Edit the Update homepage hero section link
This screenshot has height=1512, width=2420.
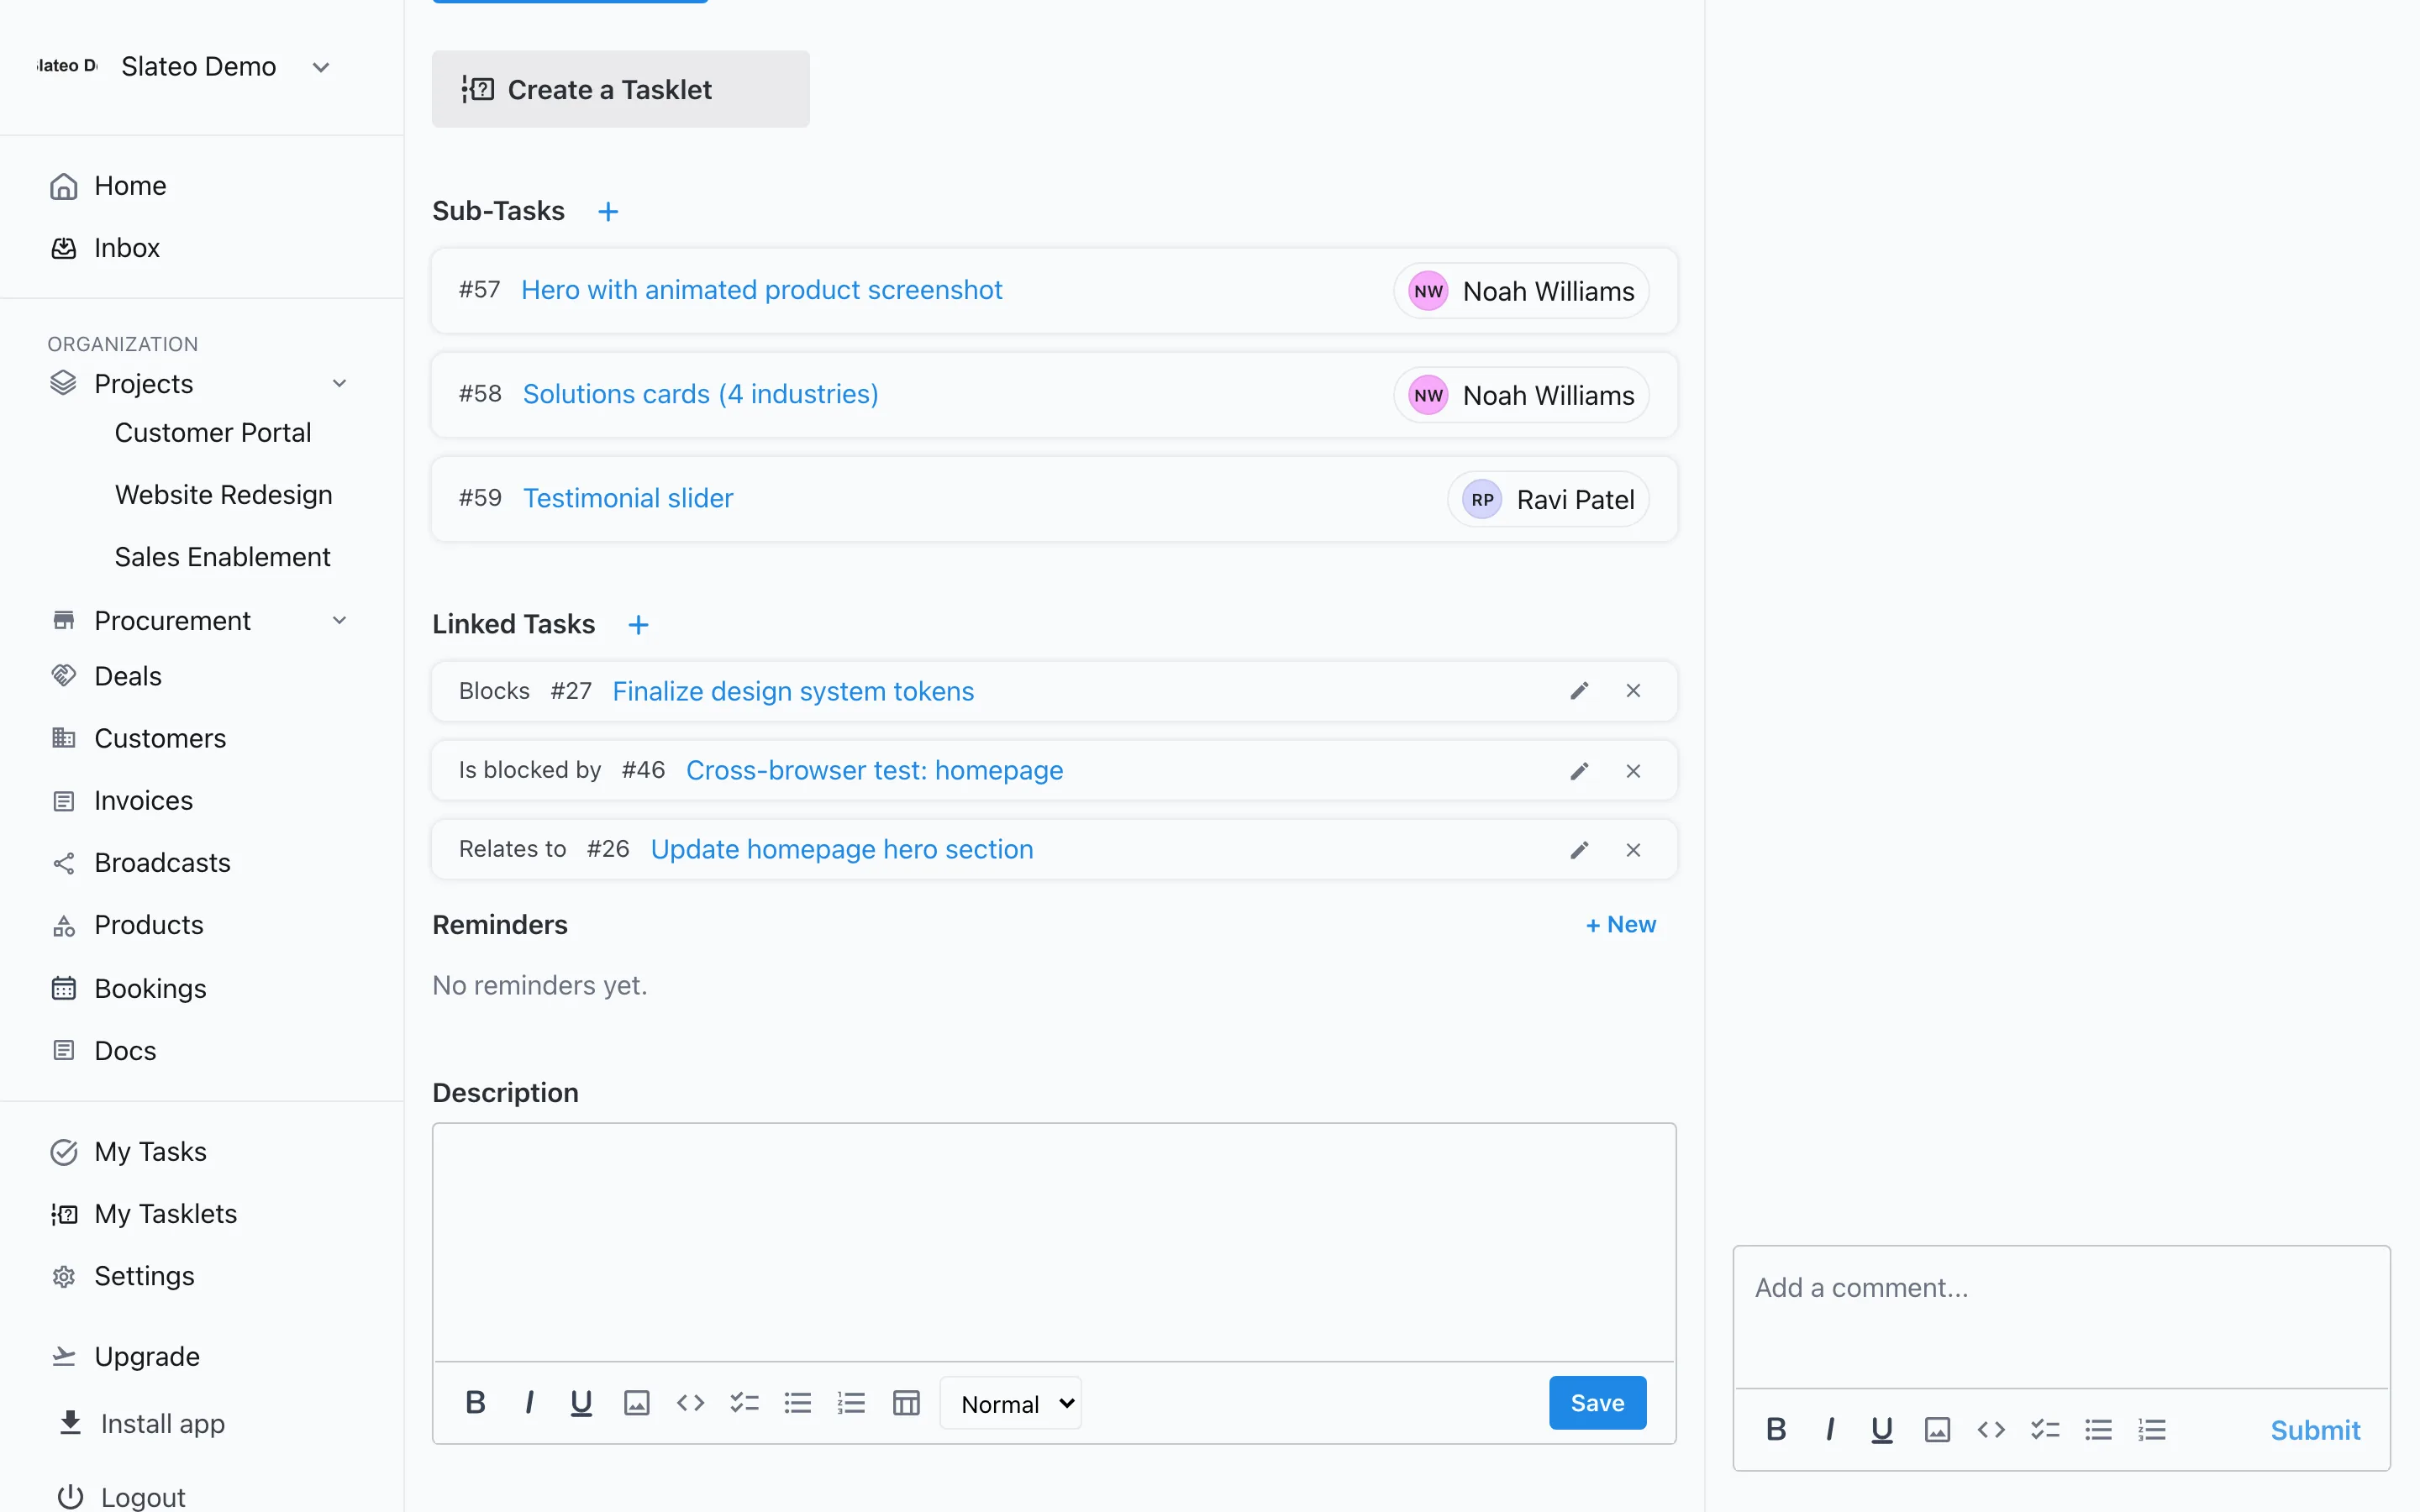click(1579, 850)
